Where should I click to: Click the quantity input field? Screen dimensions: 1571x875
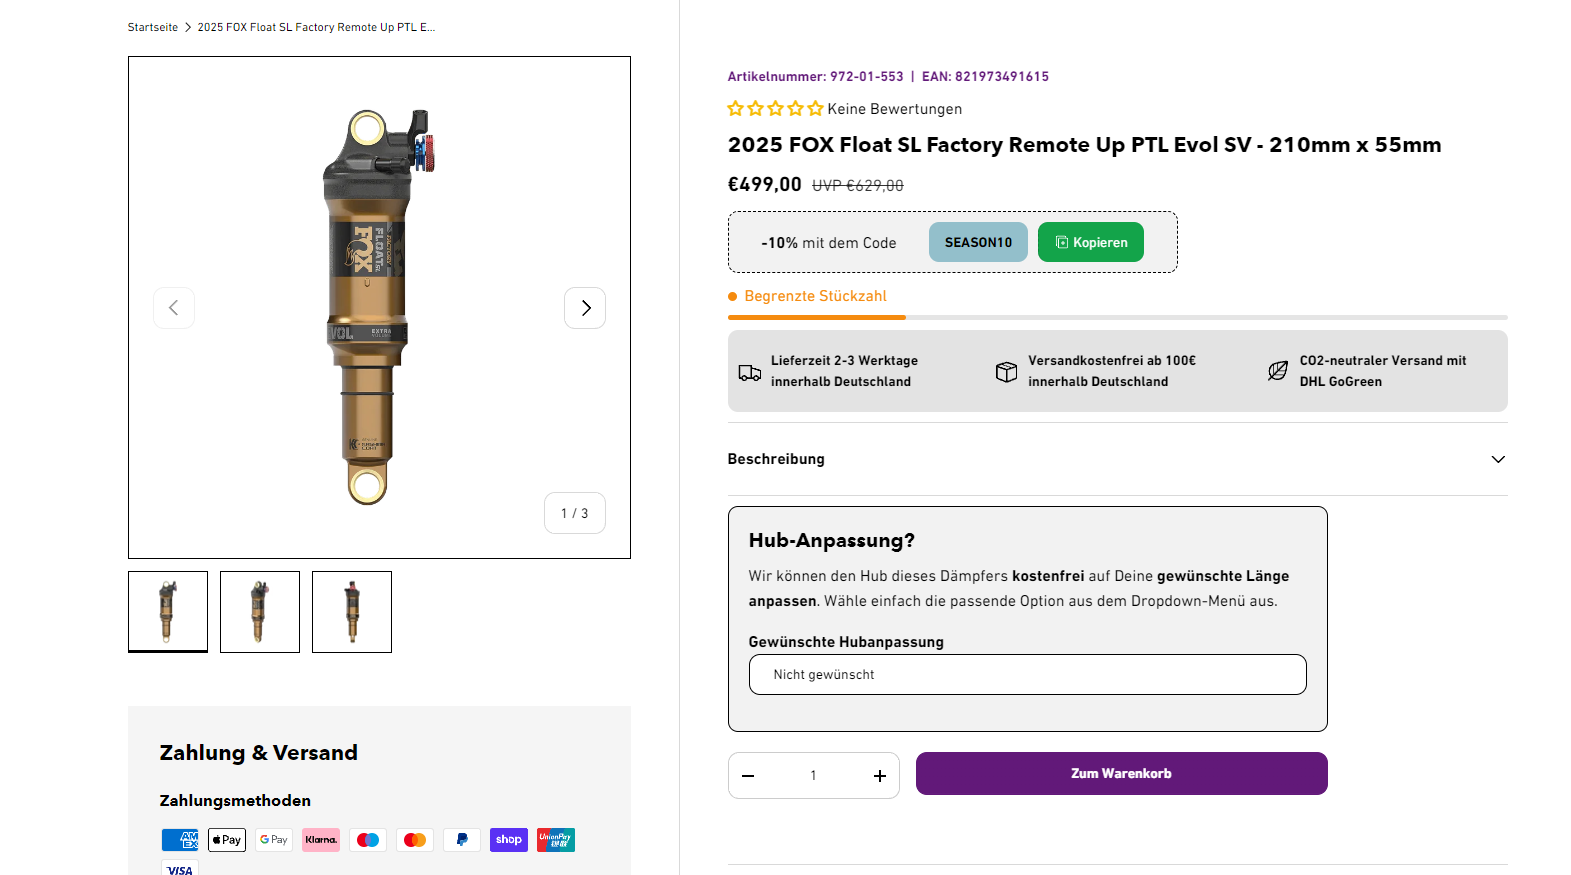tap(813, 776)
